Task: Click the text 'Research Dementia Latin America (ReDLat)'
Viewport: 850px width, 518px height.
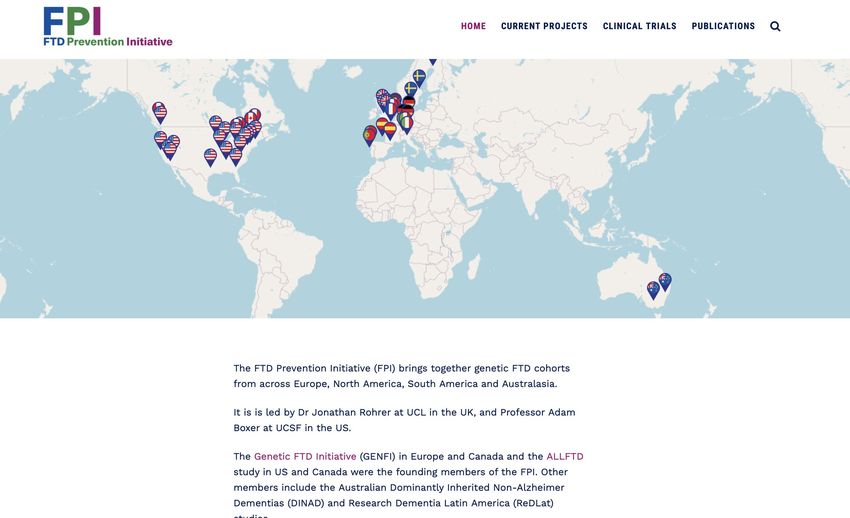Action: pyautogui.click(x=451, y=503)
